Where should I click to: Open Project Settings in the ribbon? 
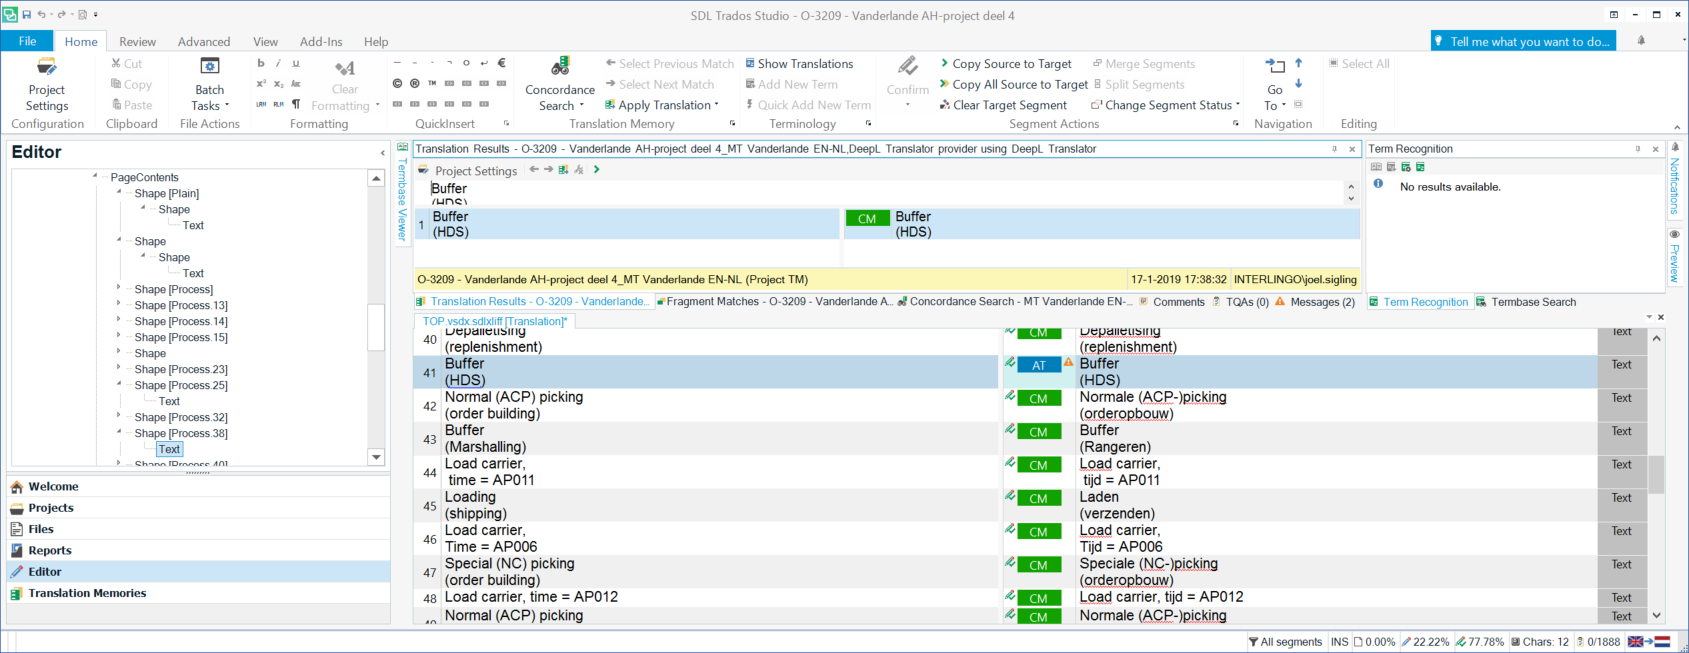47,84
